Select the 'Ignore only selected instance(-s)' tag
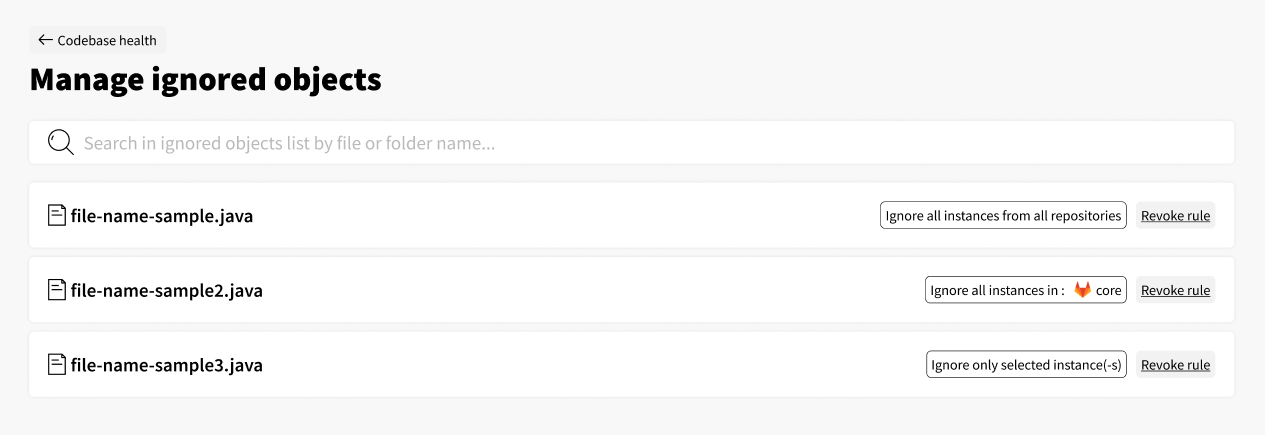The width and height of the screenshot is (1265, 435). pyautogui.click(x=1026, y=365)
